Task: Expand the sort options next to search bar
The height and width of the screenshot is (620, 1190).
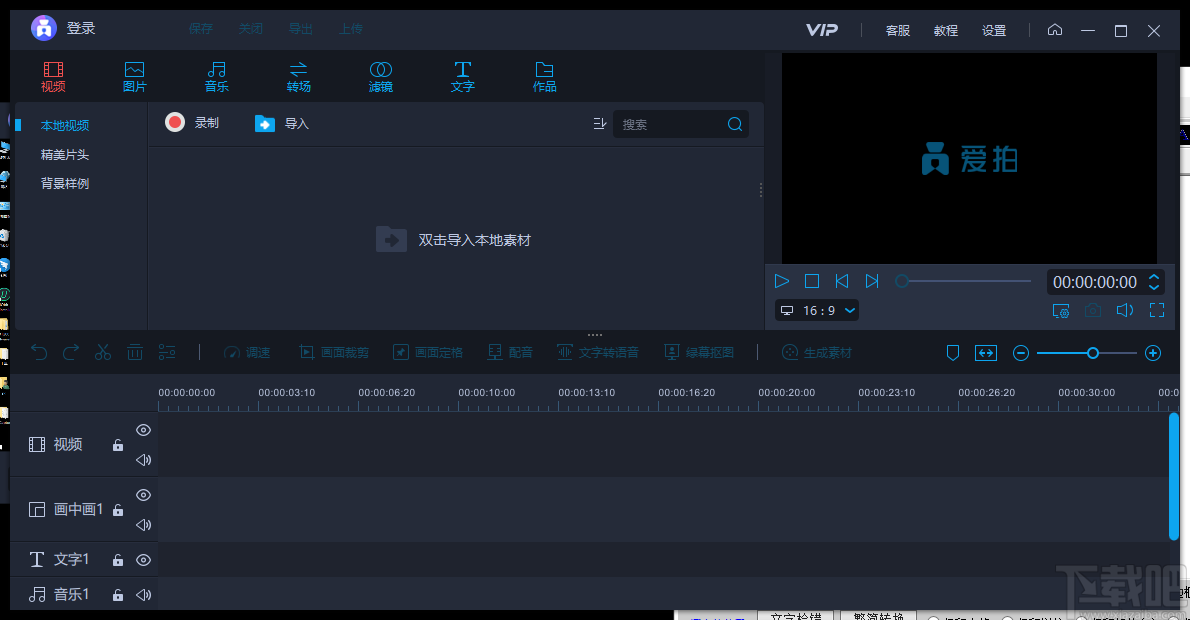Action: click(599, 124)
